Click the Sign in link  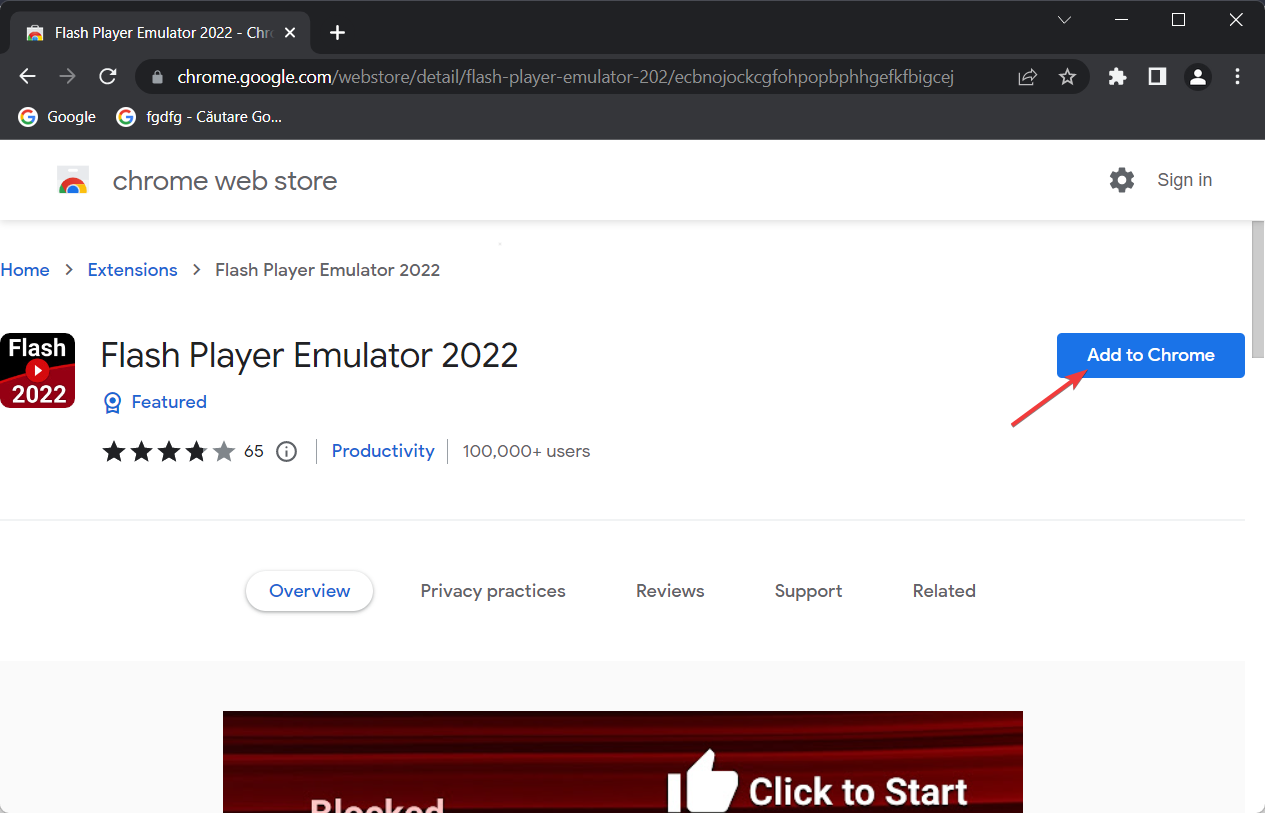(x=1184, y=180)
